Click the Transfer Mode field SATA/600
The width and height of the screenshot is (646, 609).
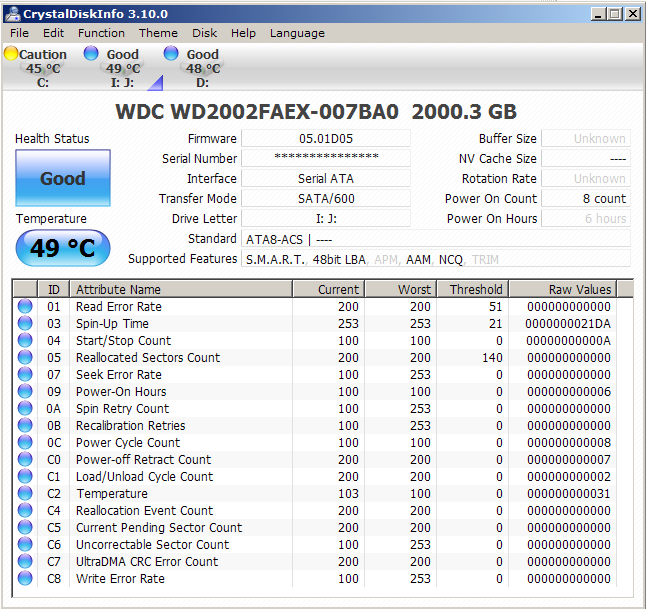click(x=325, y=199)
